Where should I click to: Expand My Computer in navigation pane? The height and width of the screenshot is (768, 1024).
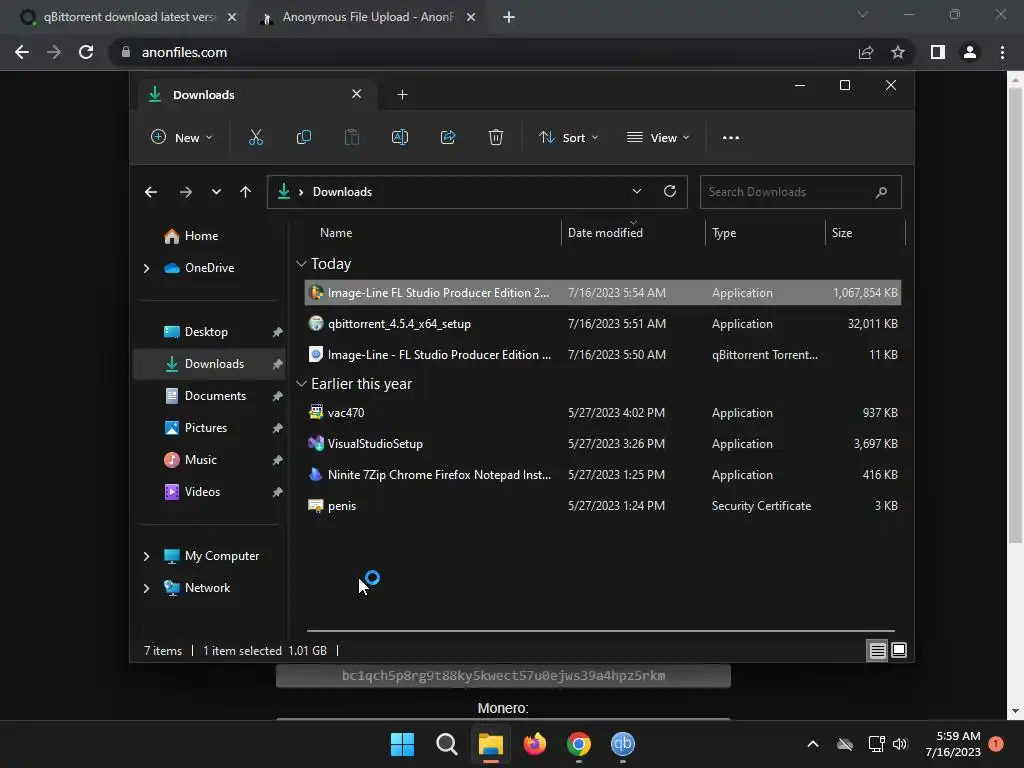click(x=146, y=556)
